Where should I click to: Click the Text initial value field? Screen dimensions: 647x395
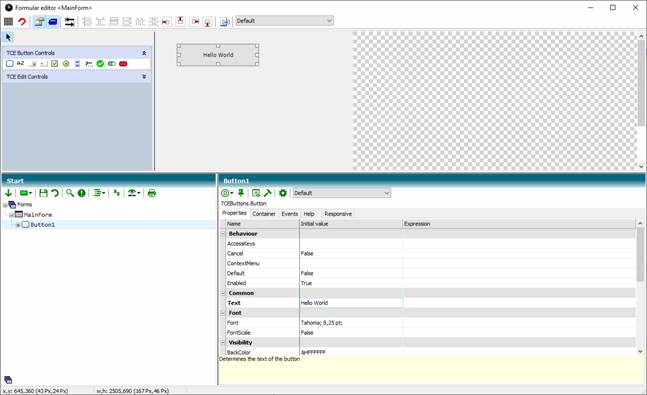click(x=351, y=303)
